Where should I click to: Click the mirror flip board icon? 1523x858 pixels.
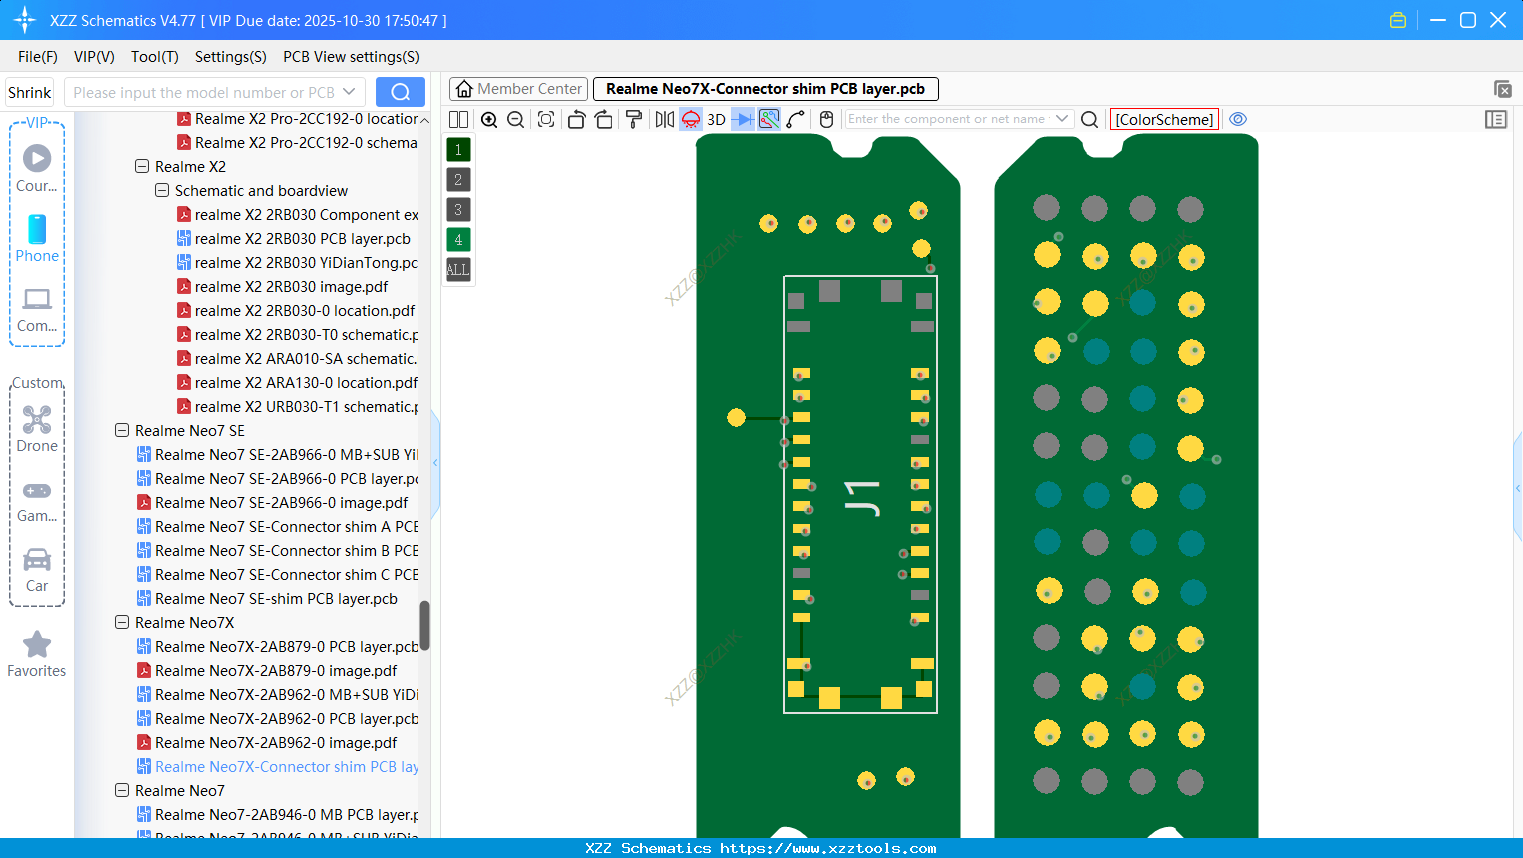coord(665,119)
